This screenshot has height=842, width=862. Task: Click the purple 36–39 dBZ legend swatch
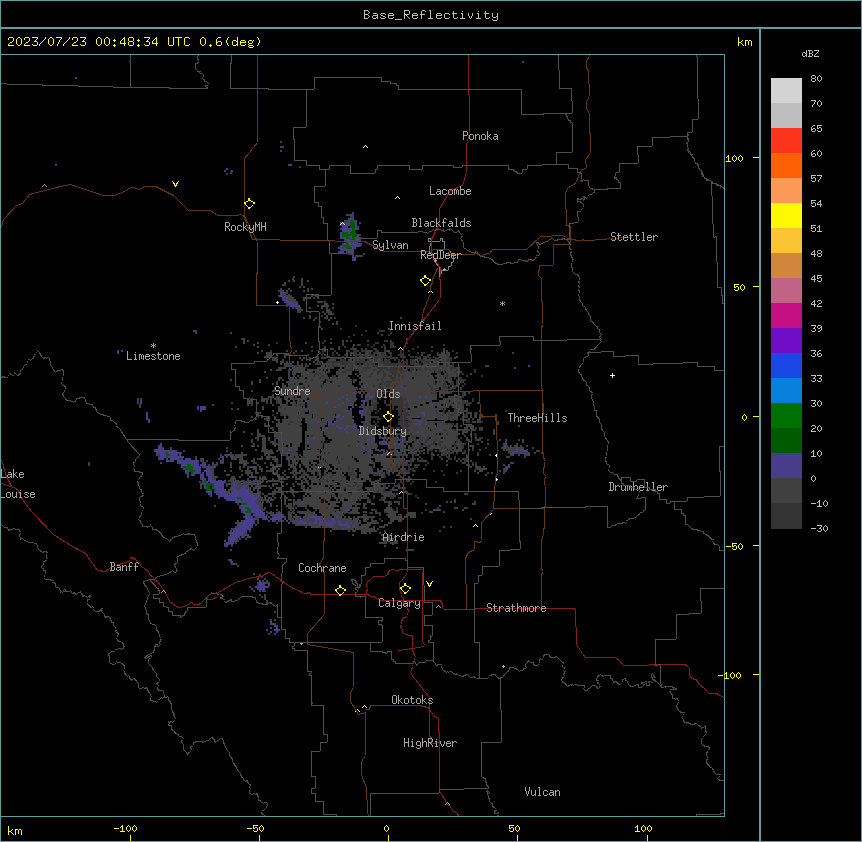click(x=786, y=340)
